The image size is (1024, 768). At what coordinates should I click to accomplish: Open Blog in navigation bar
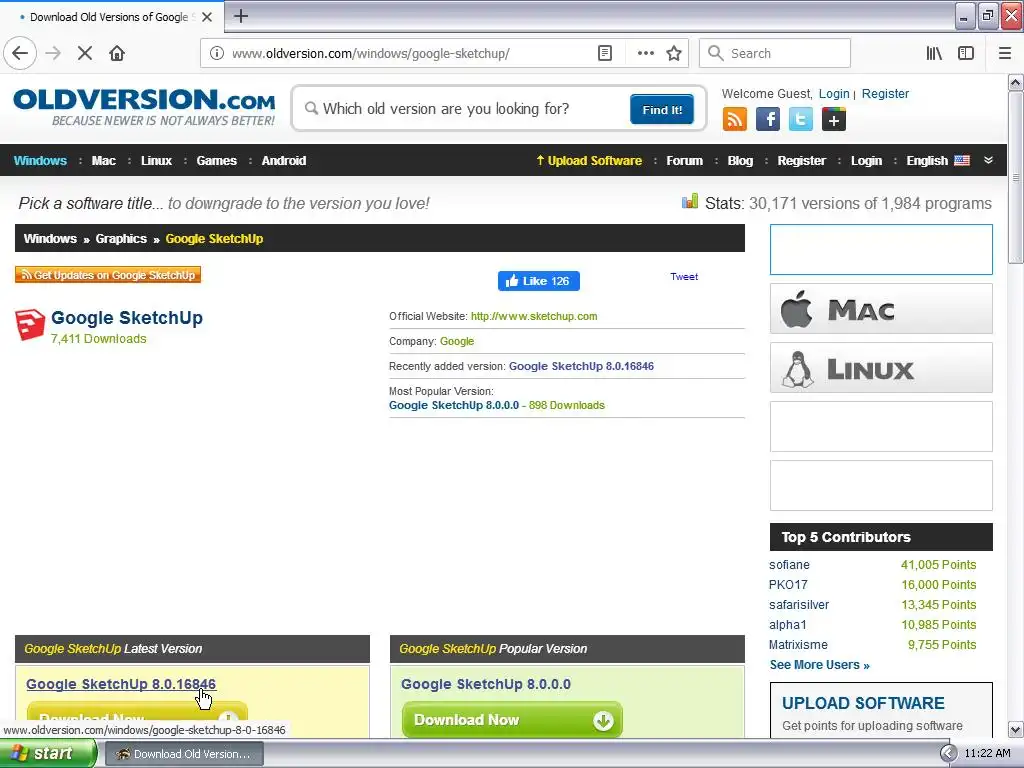pos(740,161)
